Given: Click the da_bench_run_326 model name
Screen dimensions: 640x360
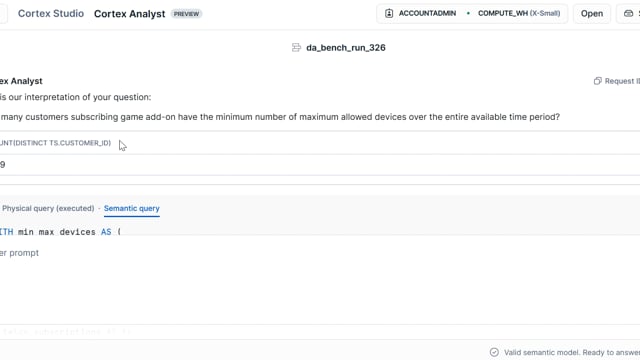Looking at the screenshot, I should pos(346,48).
